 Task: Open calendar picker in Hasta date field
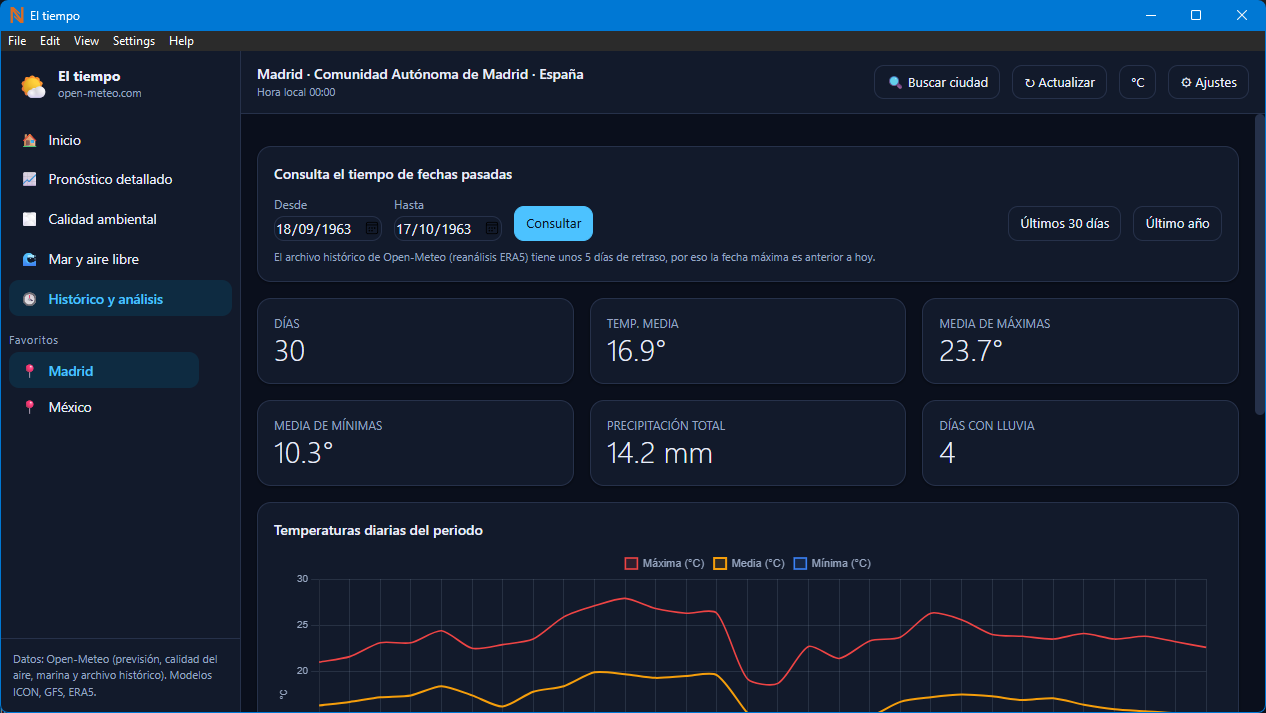(491, 229)
